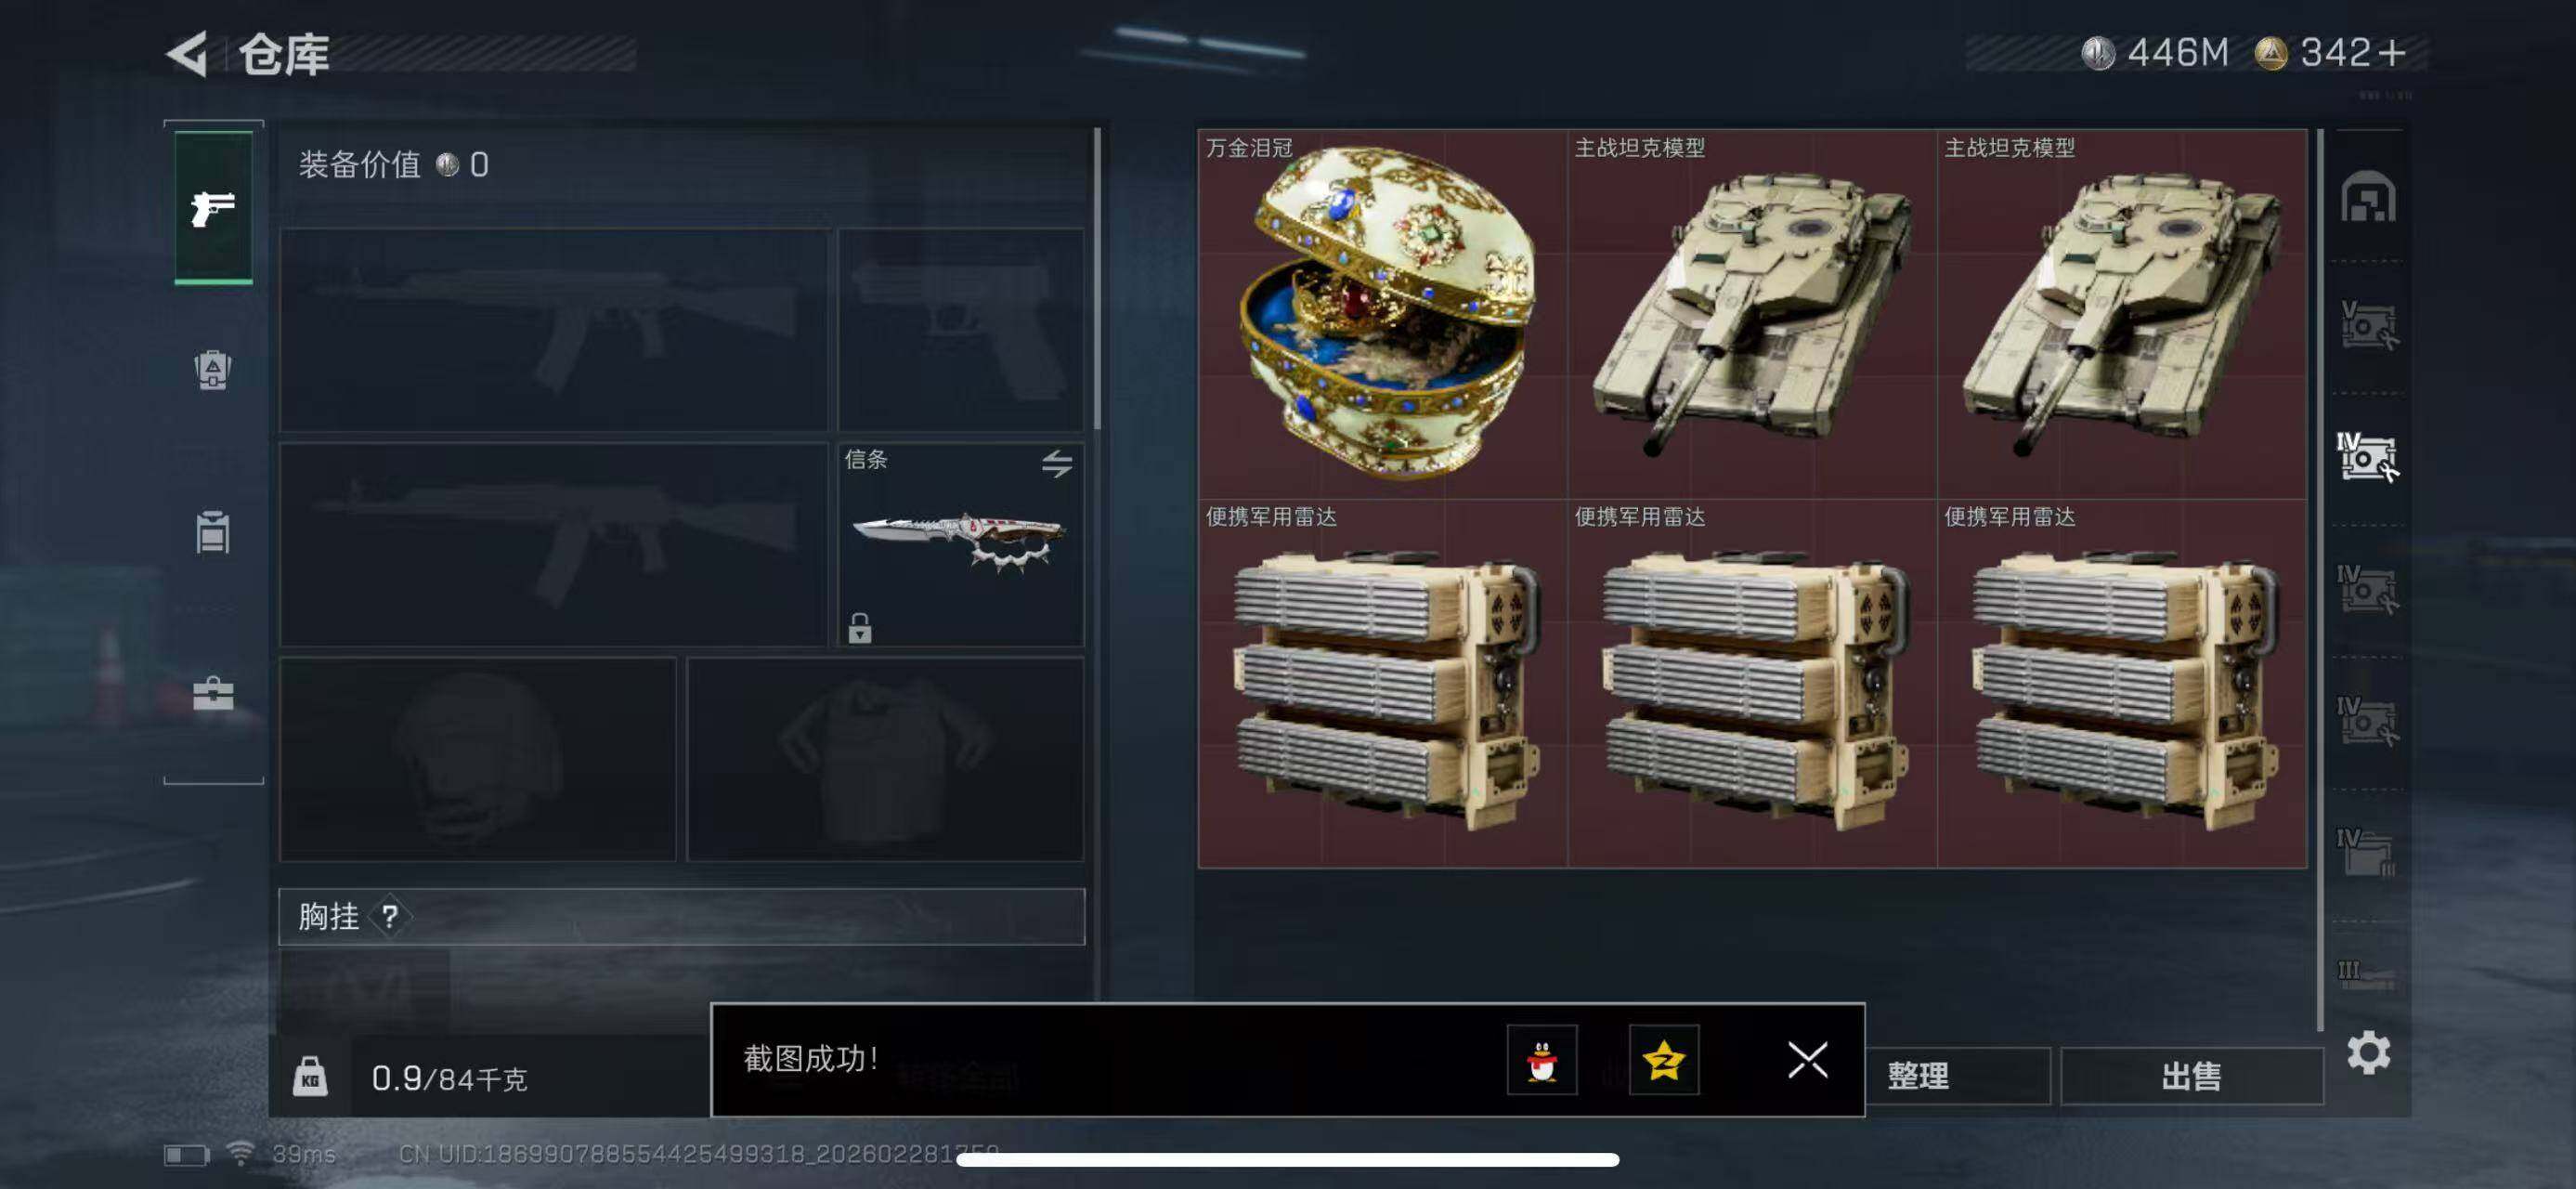Open warehouse settings gear
The width and height of the screenshot is (2576, 1189).
pyautogui.click(x=2368, y=1053)
